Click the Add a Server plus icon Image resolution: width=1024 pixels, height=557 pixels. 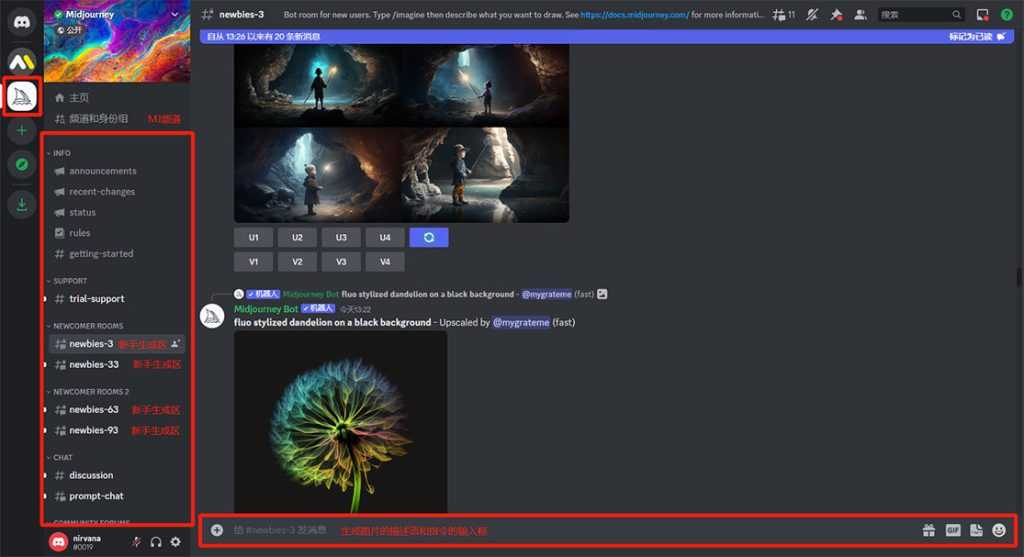point(22,131)
